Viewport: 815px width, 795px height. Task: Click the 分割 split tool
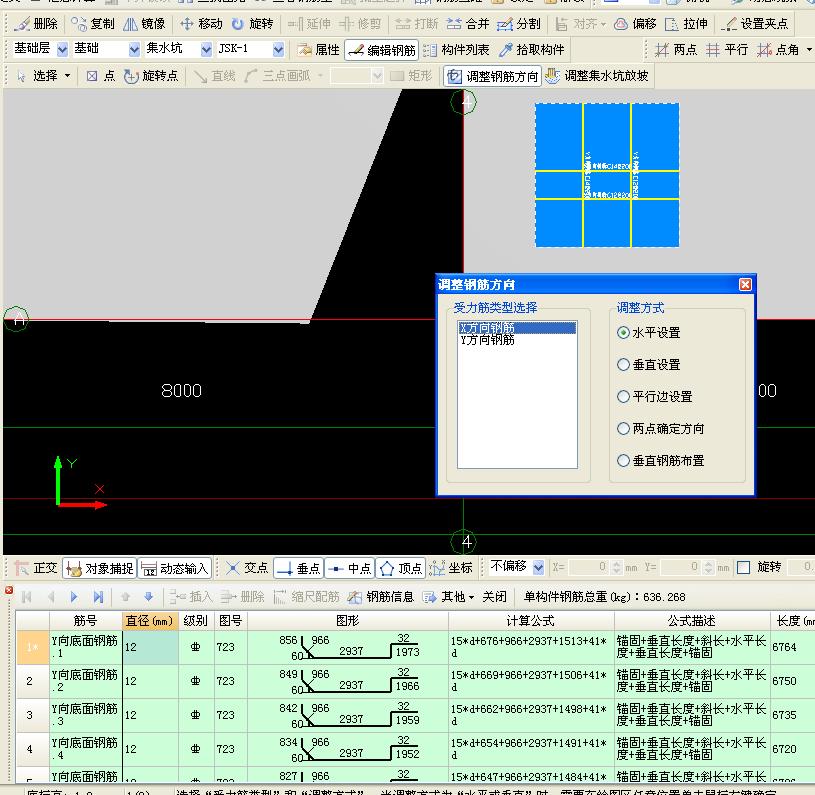coord(519,24)
